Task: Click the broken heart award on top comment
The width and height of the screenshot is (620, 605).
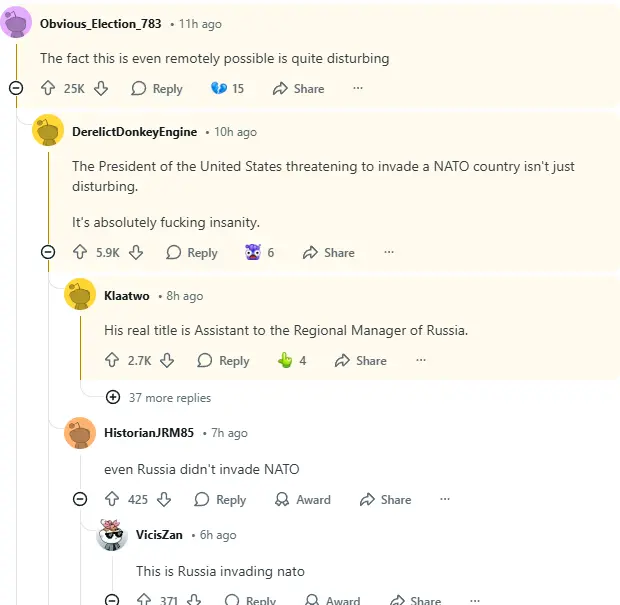Action: pos(219,88)
